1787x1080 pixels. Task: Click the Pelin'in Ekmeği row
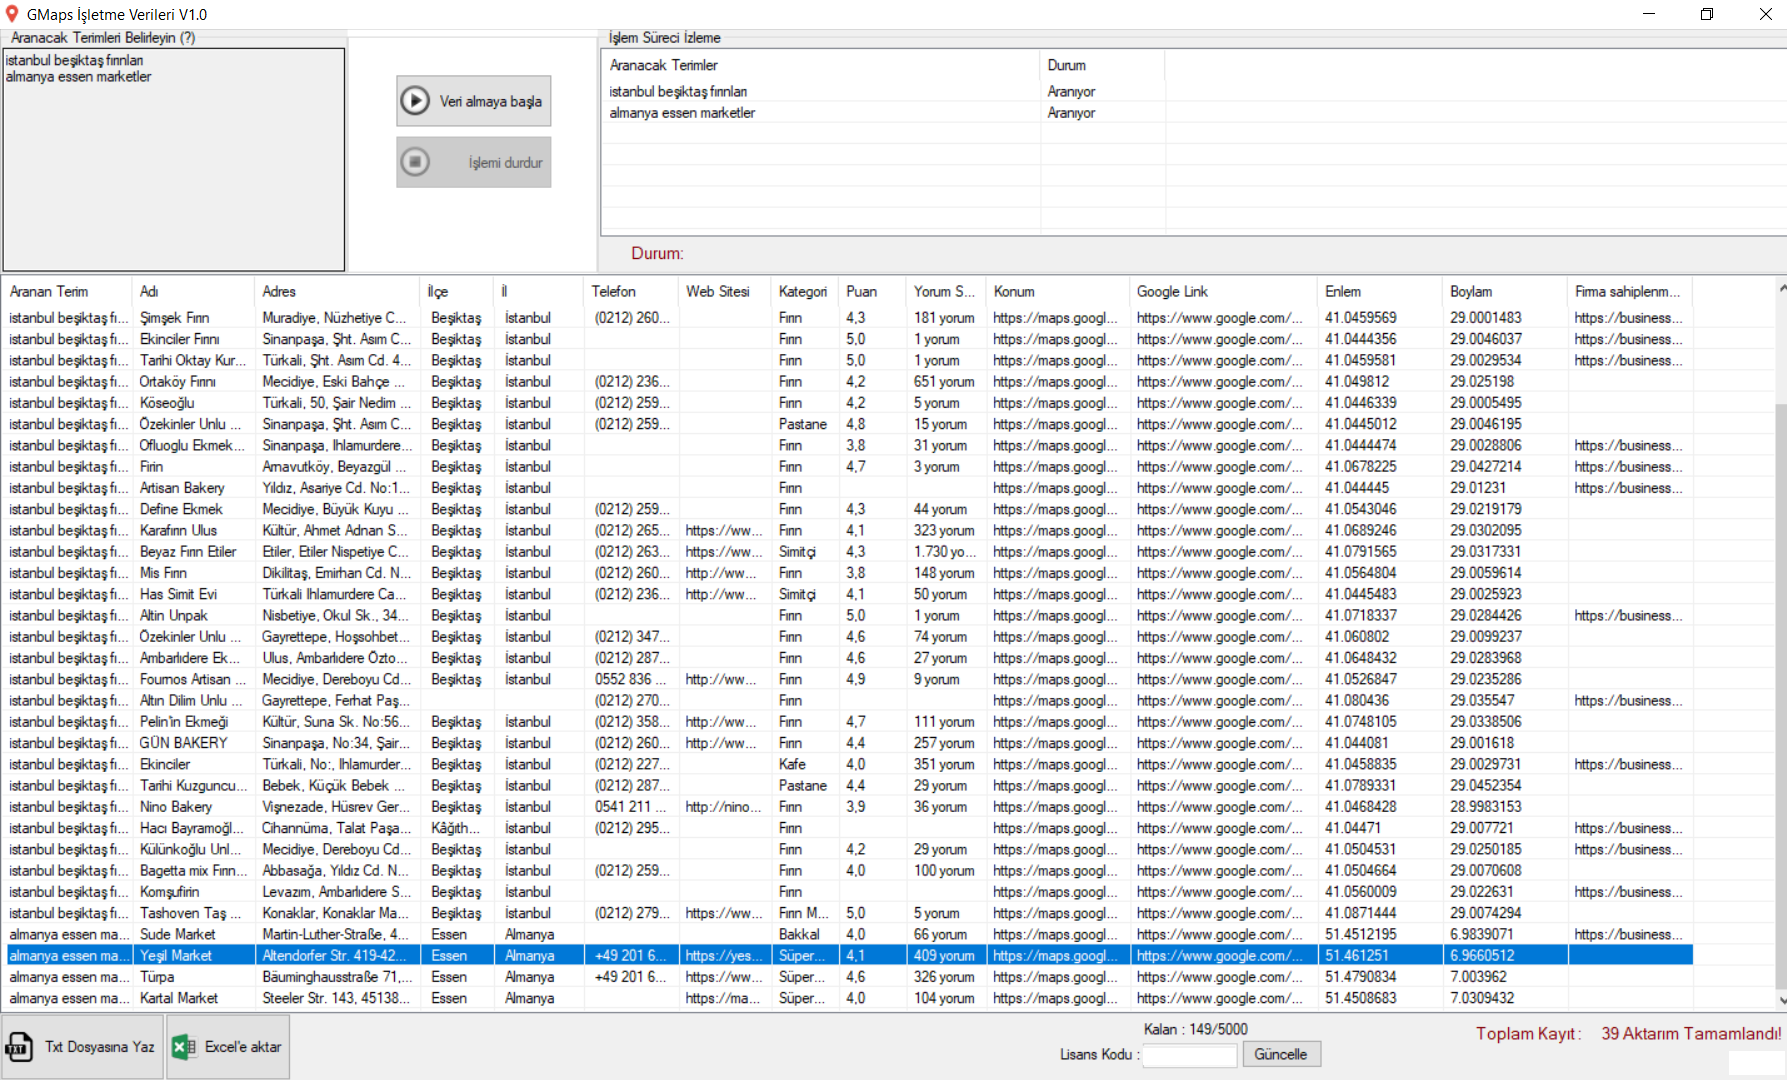pyautogui.click(x=849, y=722)
